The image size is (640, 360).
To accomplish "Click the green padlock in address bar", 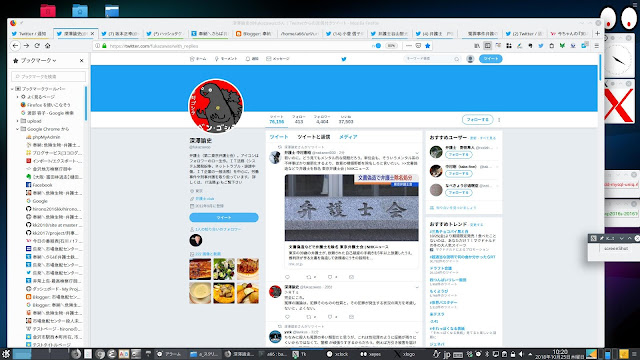I will coord(104,46).
